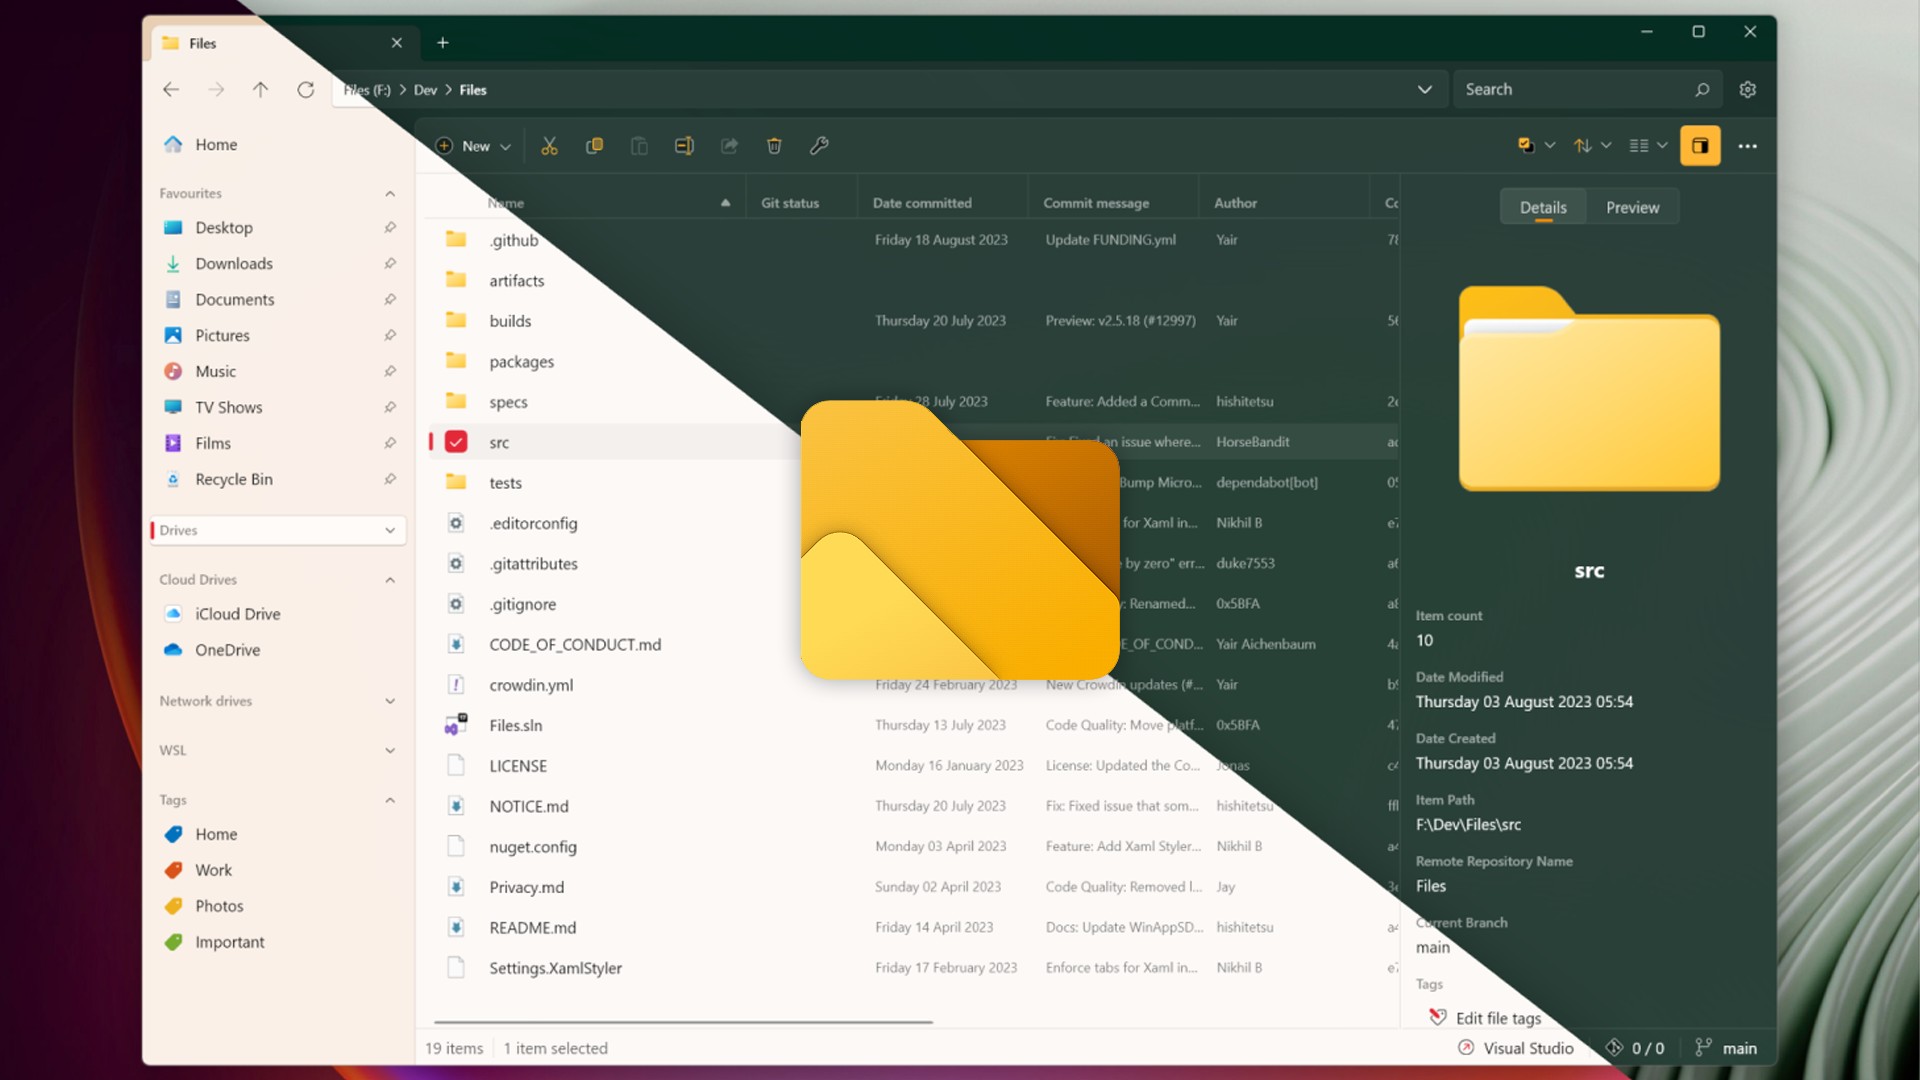This screenshot has height=1080, width=1920.
Task: Click the Delete trash can icon
Action: click(774, 146)
